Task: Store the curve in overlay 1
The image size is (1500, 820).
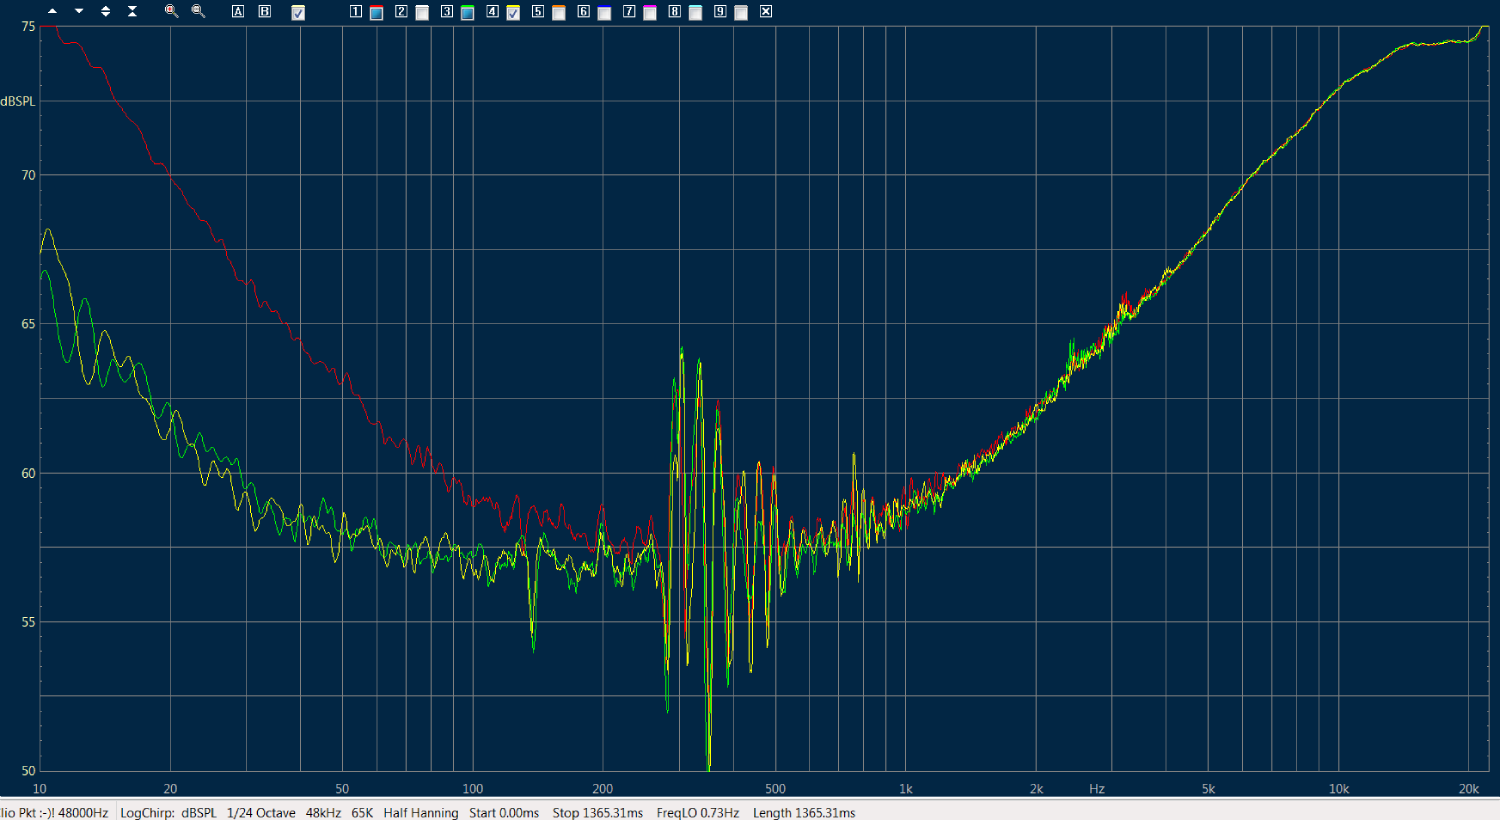Action: click(x=356, y=12)
